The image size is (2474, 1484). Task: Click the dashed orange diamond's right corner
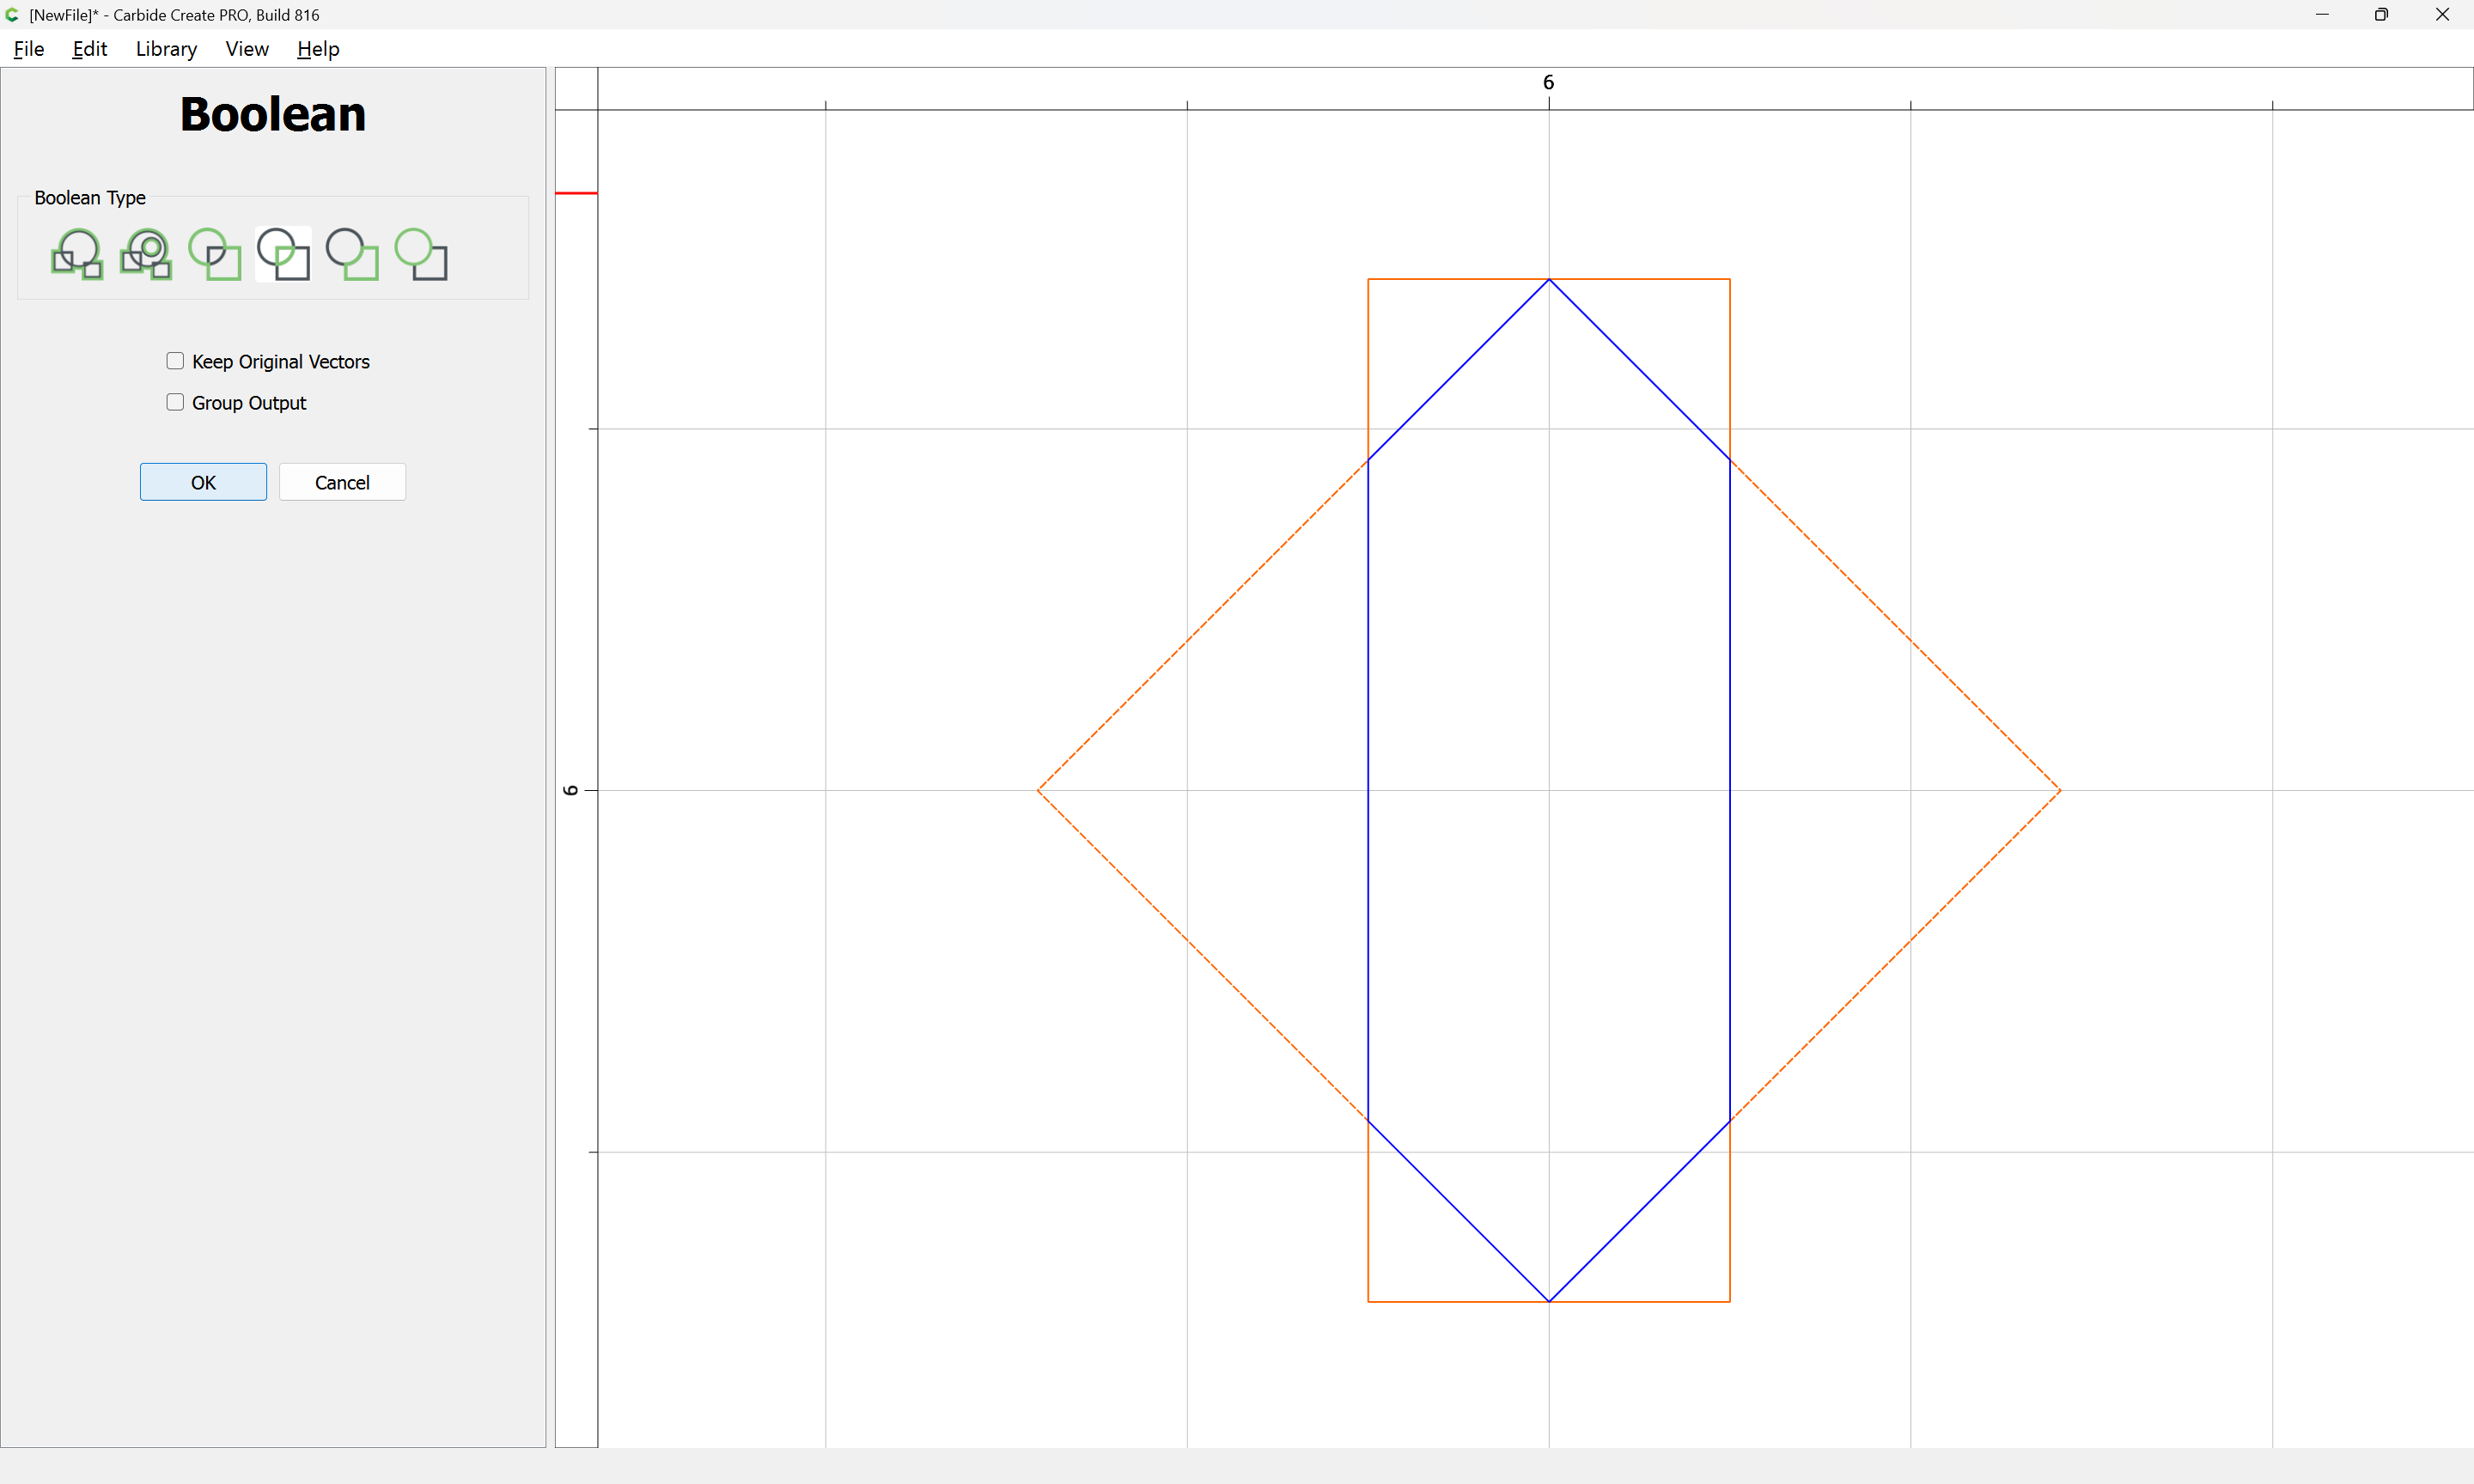(x=2060, y=790)
